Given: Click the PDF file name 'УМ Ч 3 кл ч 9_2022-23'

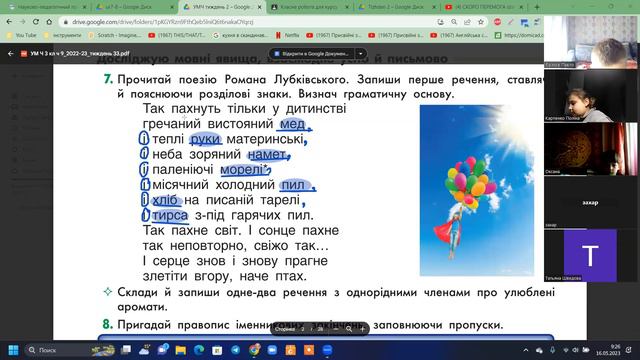Looking at the screenshot, I should (x=80, y=53).
